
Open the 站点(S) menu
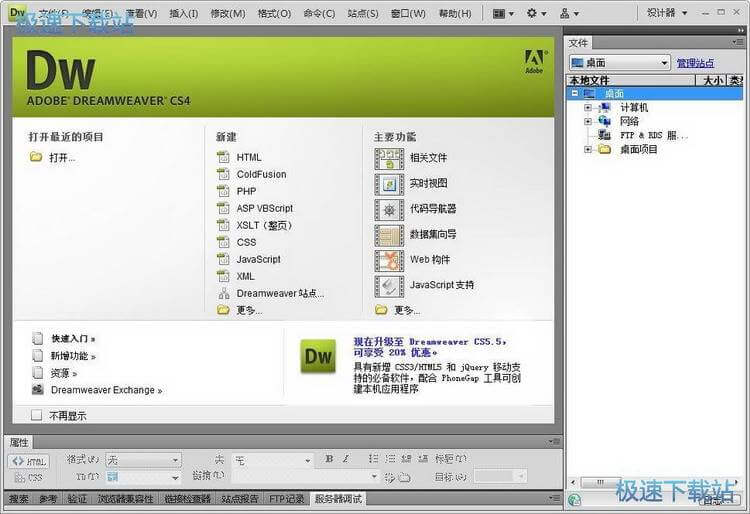click(363, 13)
